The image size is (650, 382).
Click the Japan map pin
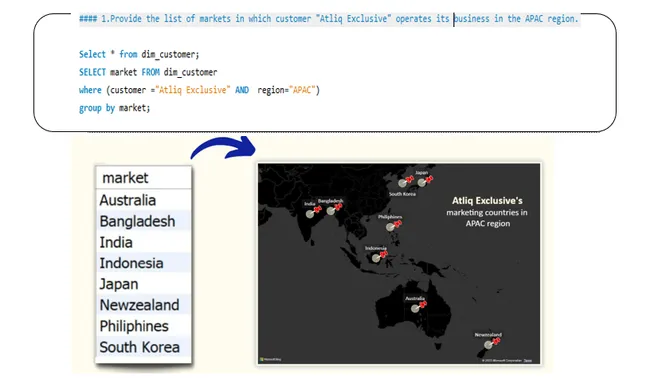tap(425, 181)
